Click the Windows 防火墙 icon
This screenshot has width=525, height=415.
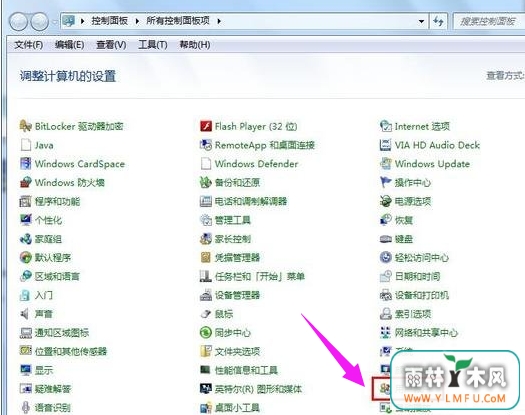tap(25, 183)
